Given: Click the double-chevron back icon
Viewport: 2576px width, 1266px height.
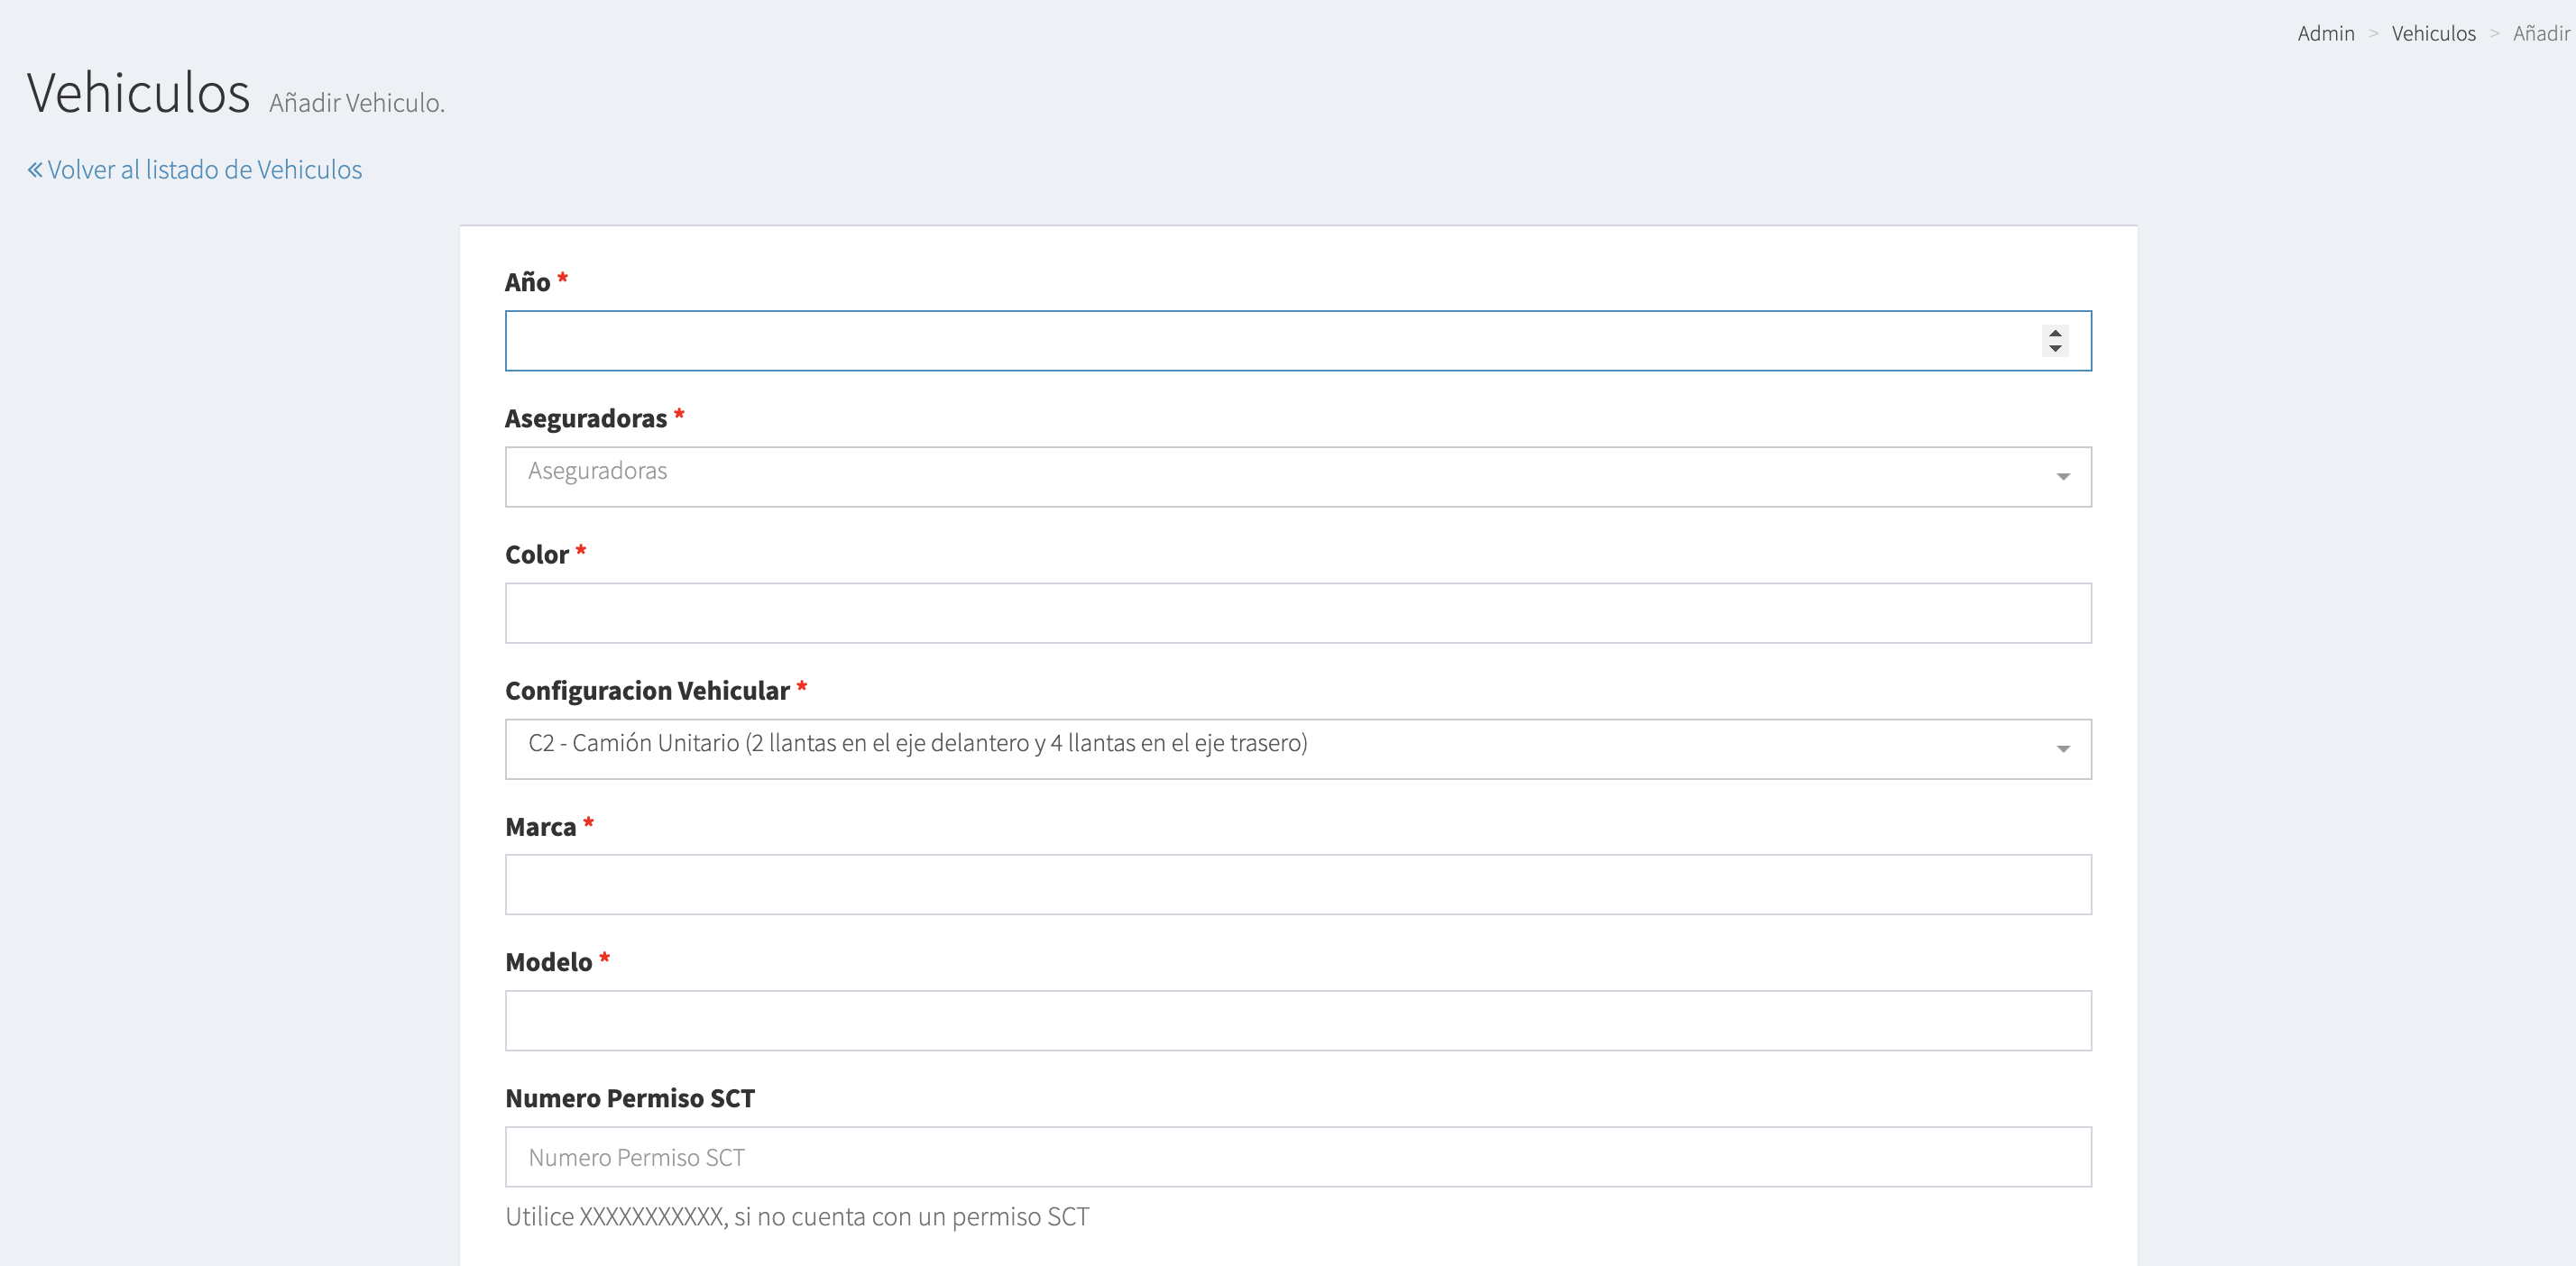Looking at the screenshot, I should pyautogui.click(x=35, y=170).
